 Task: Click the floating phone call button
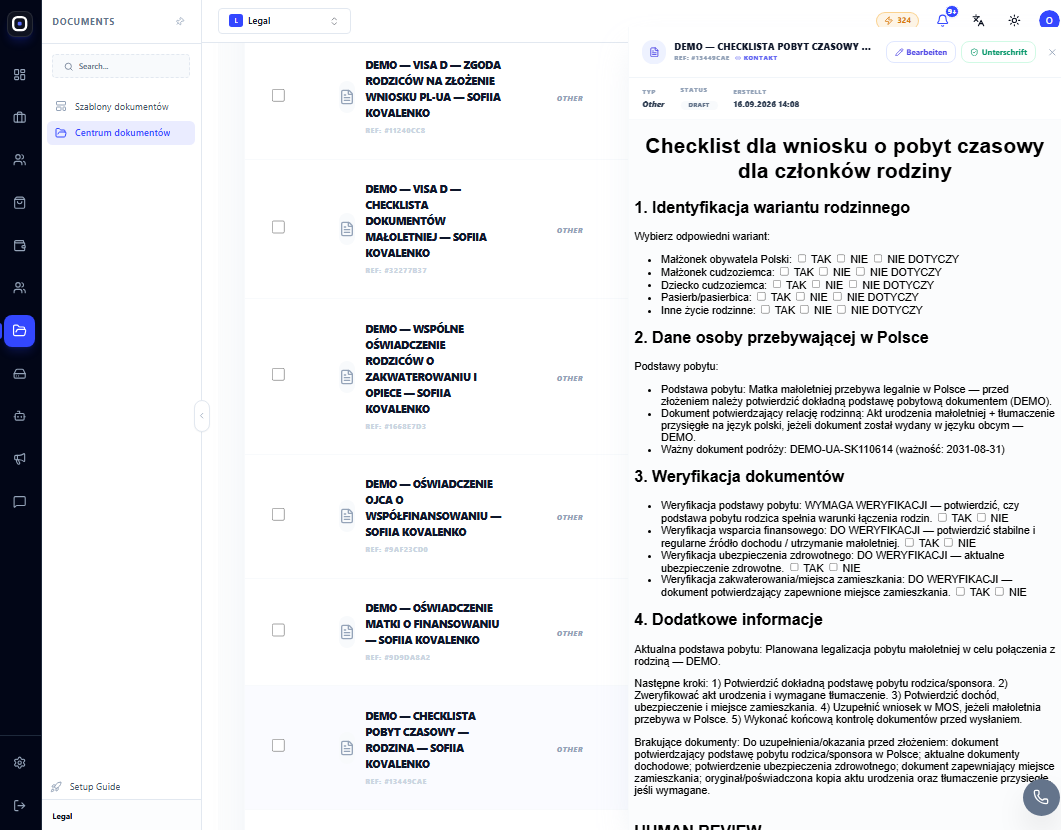point(1041,798)
